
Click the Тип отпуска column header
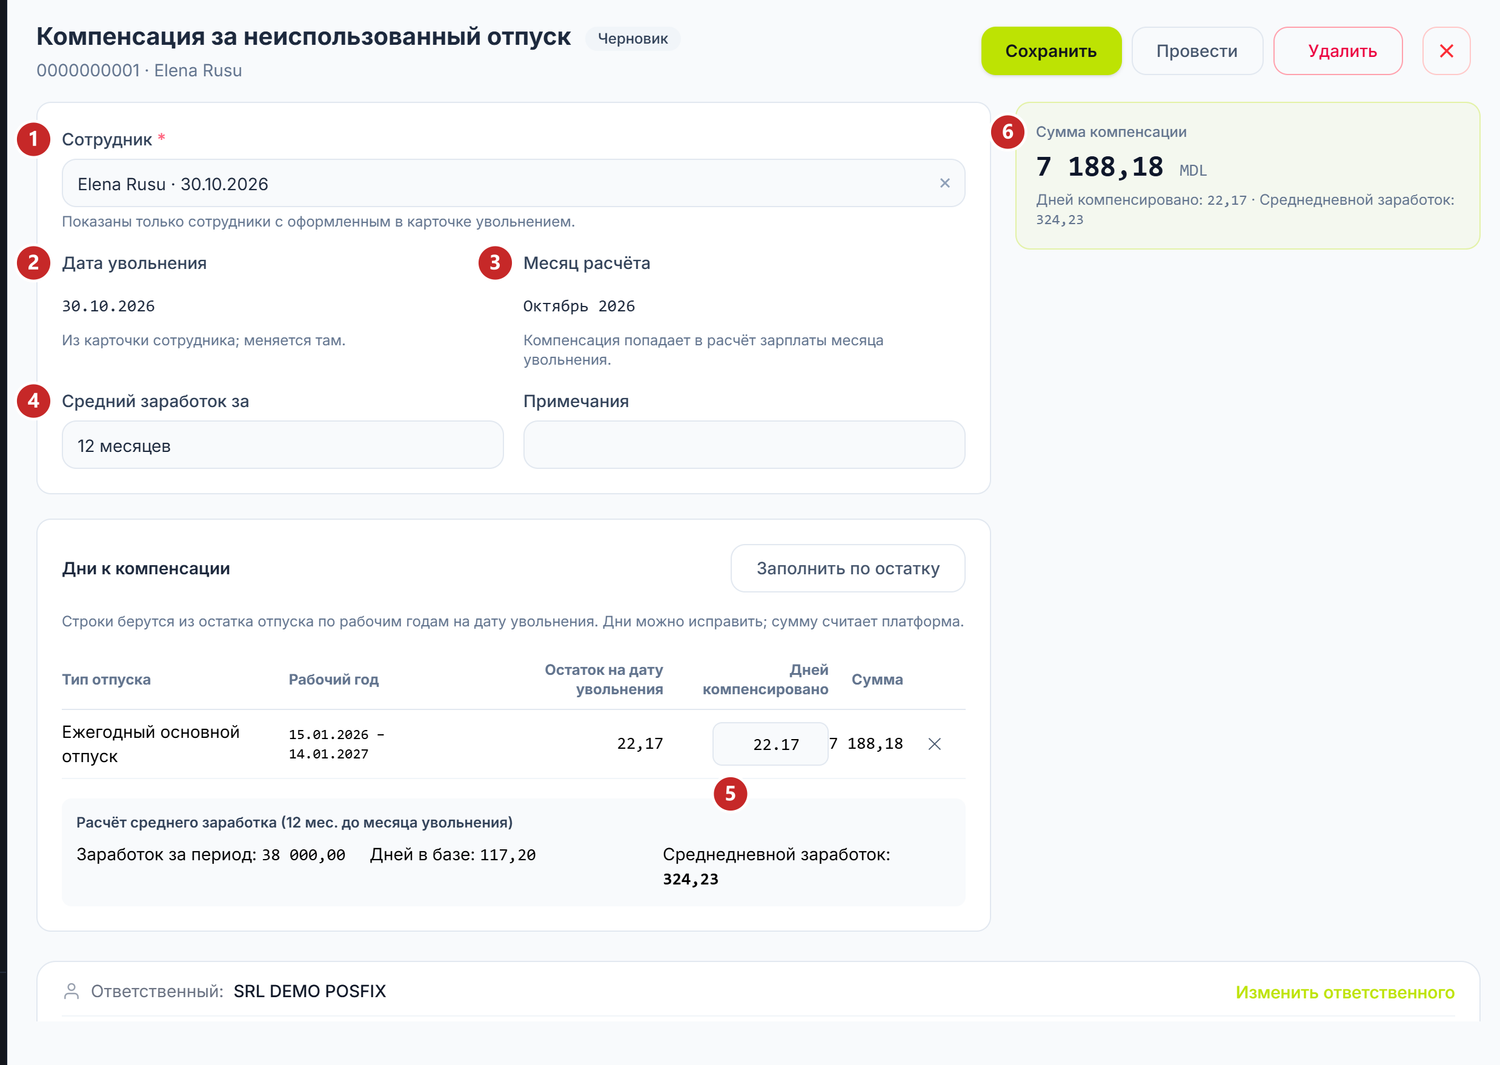(x=106, y=679)
